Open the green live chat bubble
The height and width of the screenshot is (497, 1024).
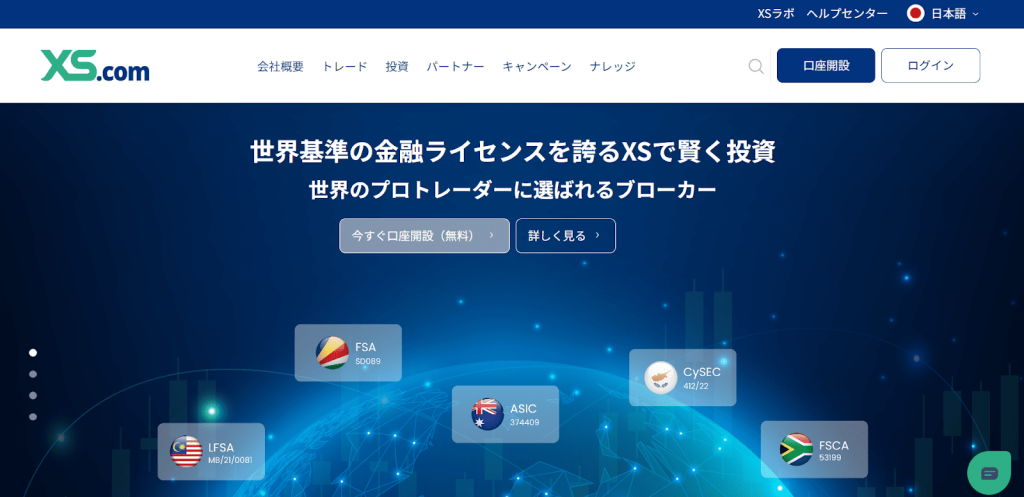(x=989, y=472)
